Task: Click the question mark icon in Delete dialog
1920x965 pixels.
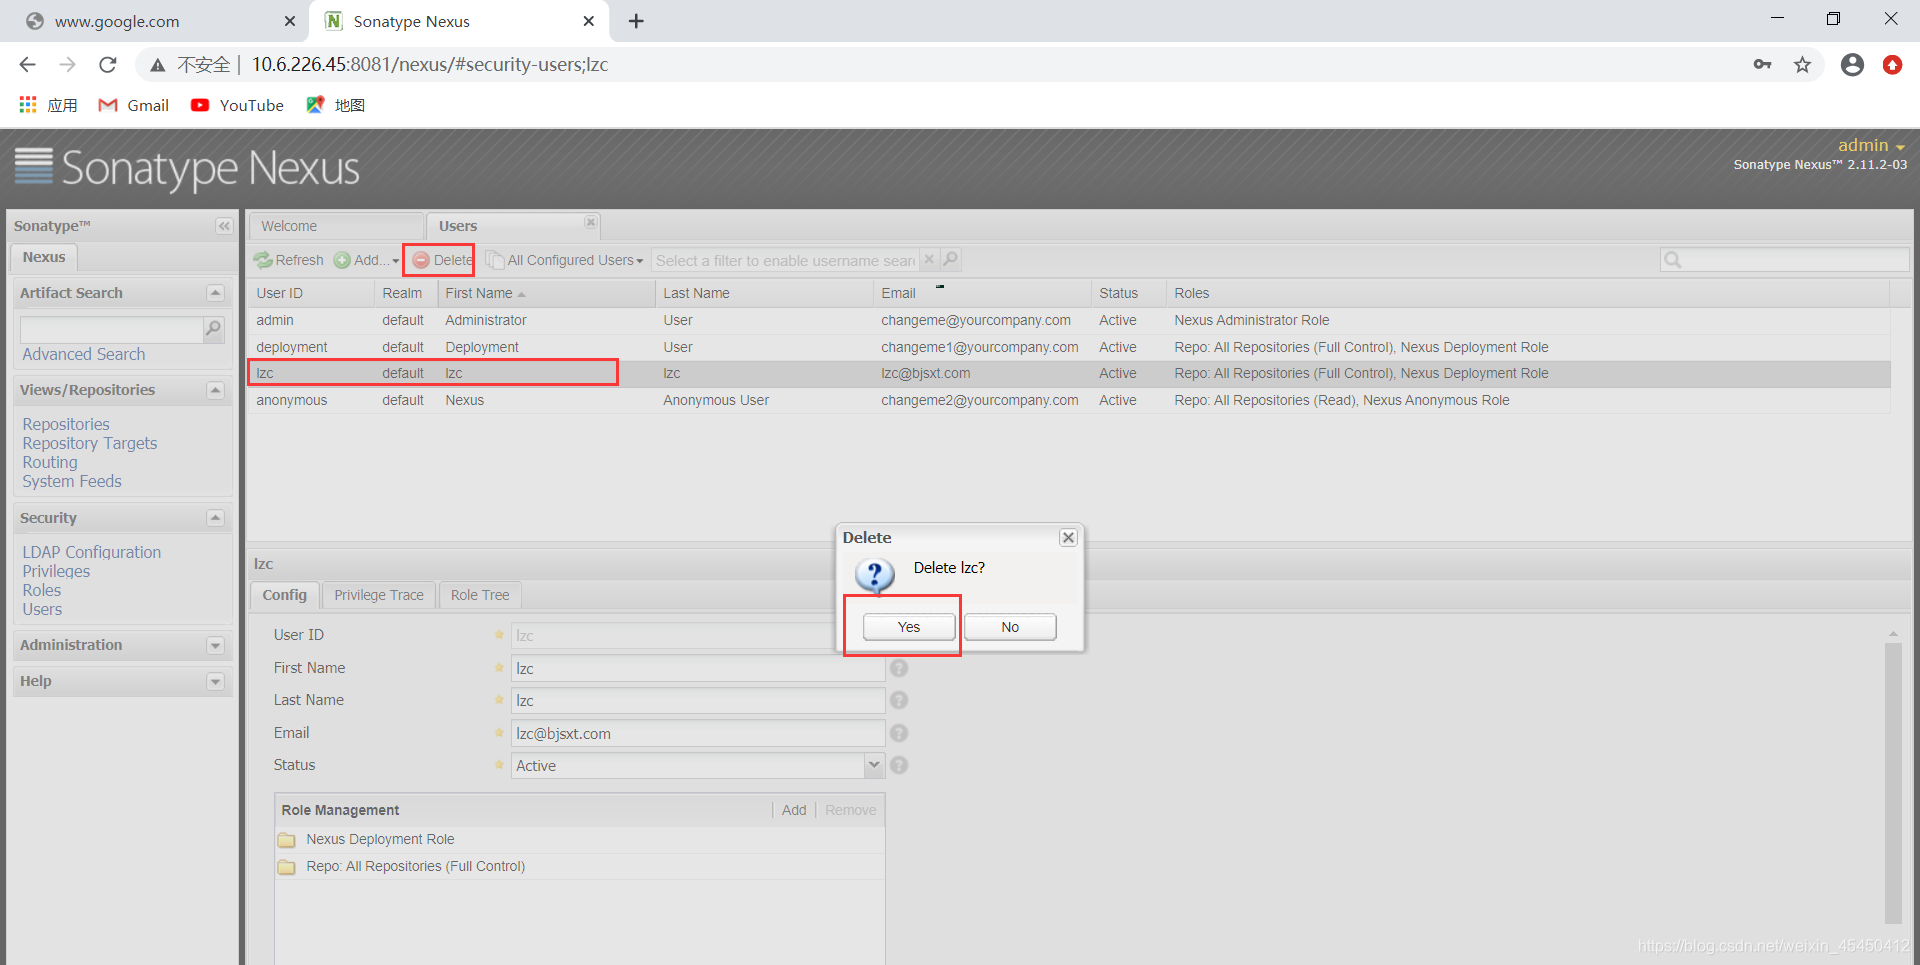Action: click(875, 575)
